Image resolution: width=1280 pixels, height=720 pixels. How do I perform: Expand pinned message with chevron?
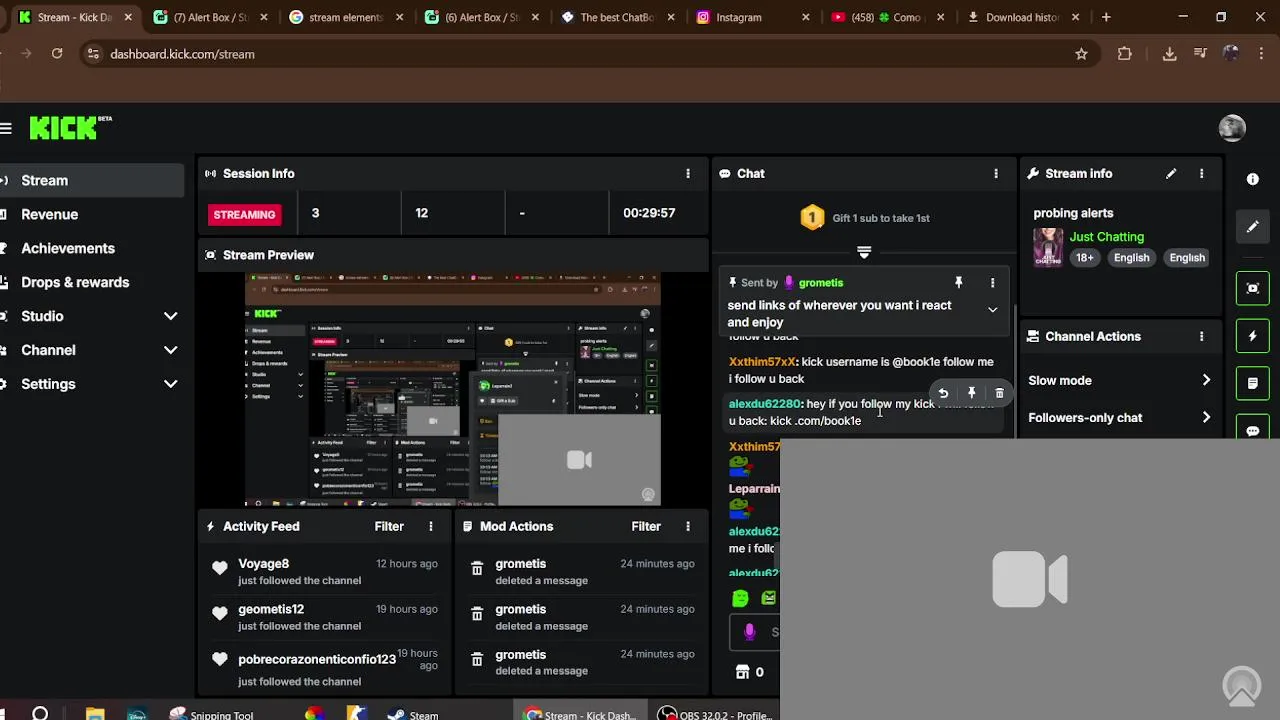tap(992, 310)
